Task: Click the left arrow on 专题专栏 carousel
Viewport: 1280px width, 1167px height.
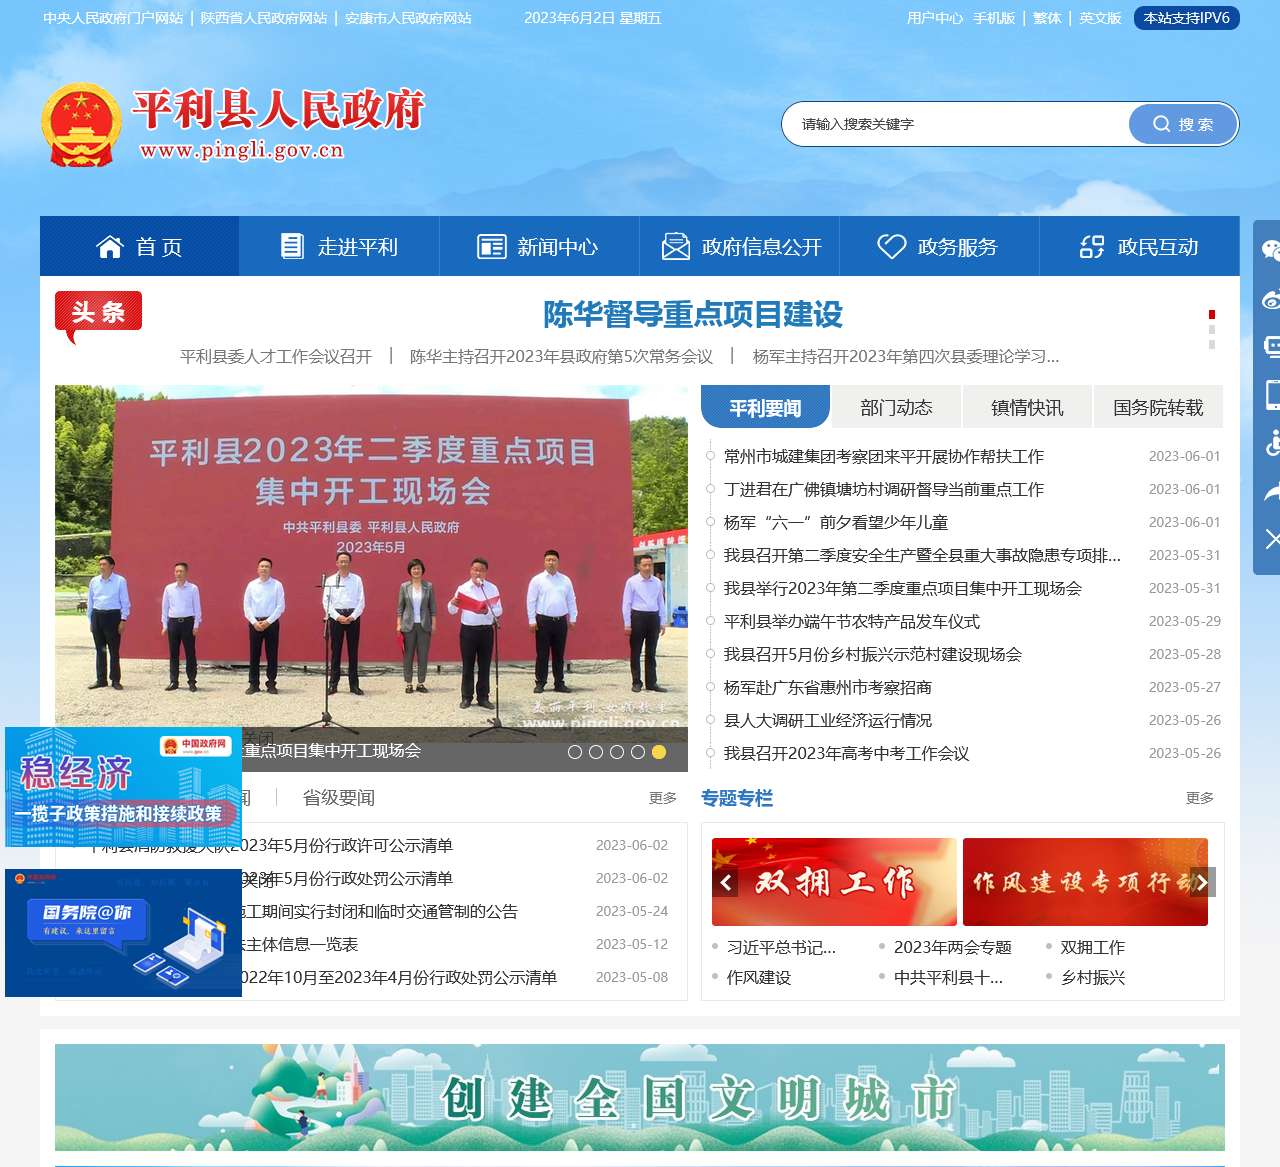Action: click(x=726, y=881)
